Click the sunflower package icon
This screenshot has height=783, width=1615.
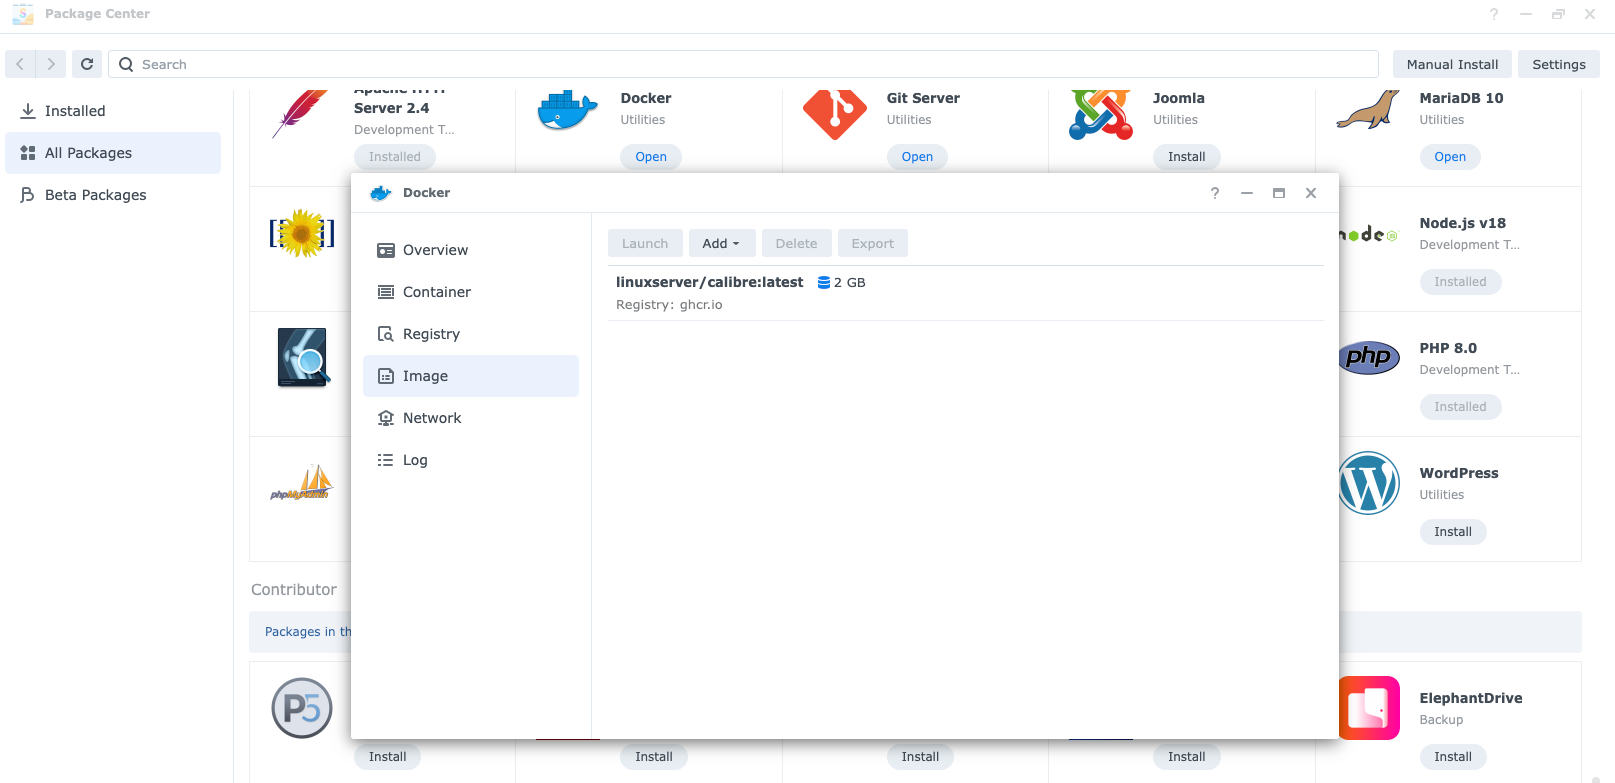[x=302, y=233]
